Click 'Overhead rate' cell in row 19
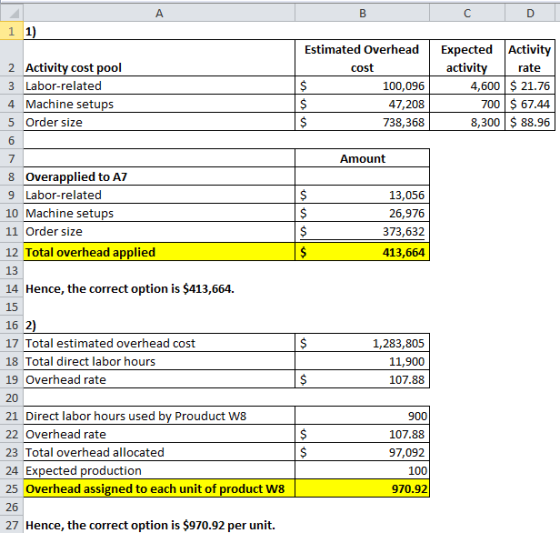Screen dimensions: 560x533 159,379
